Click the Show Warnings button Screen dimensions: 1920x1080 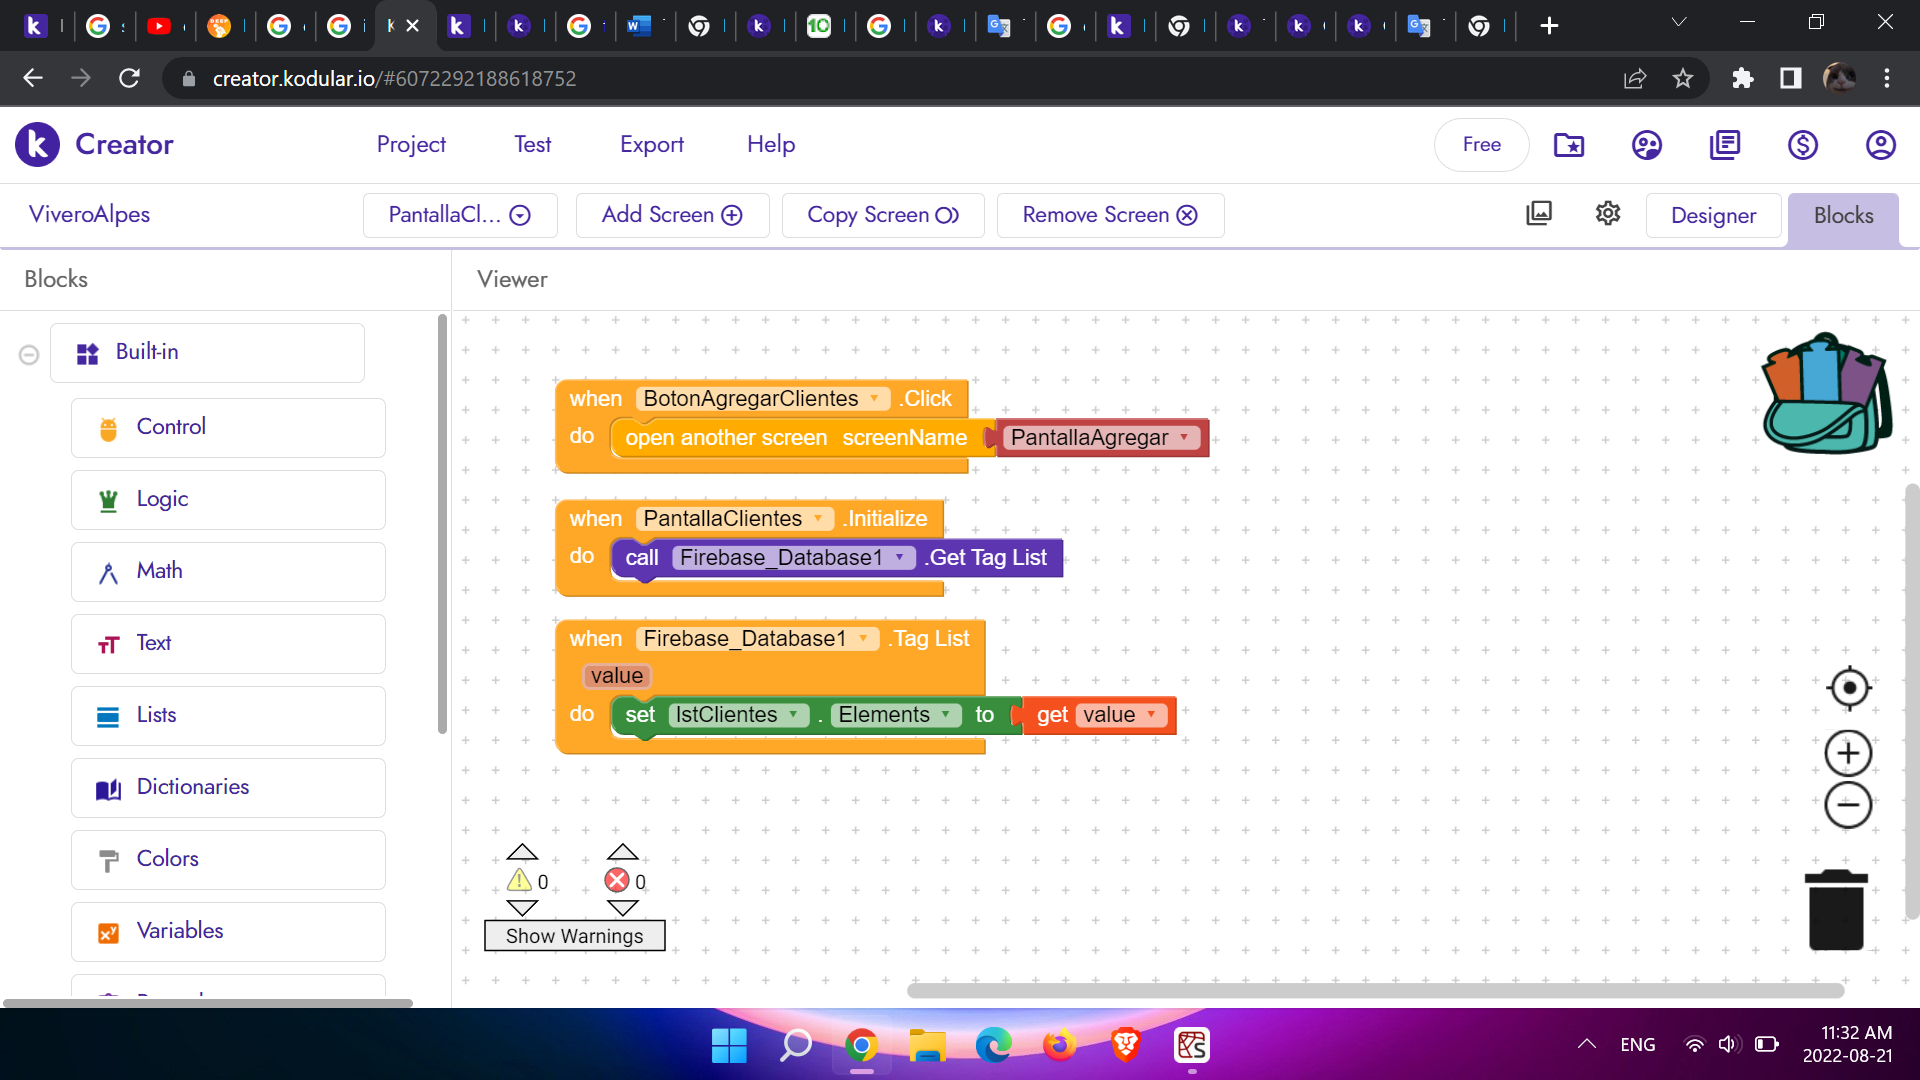coord(574,936)
